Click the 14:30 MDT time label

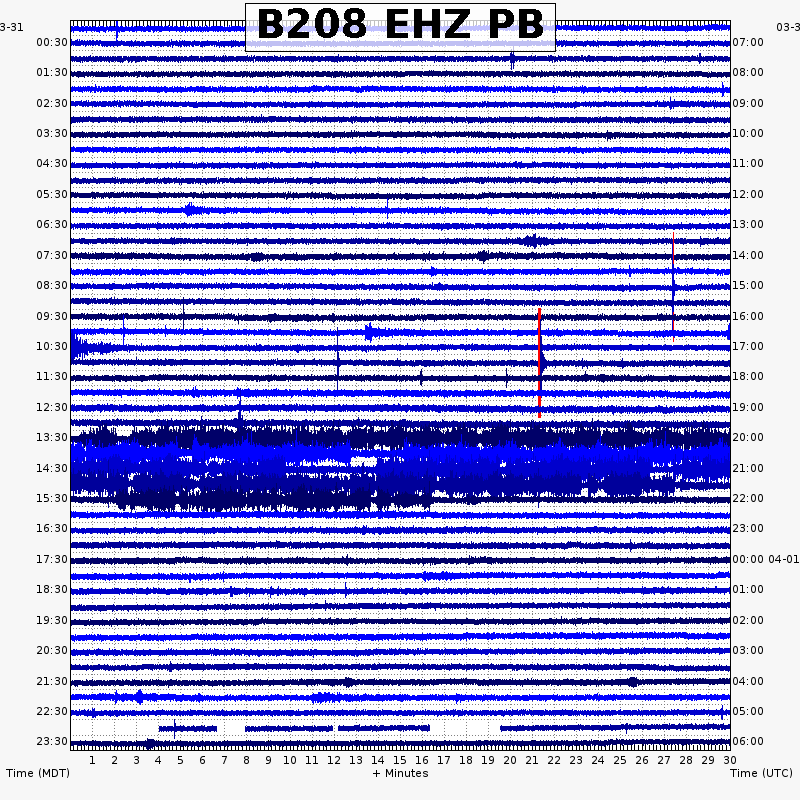[52, 468]
